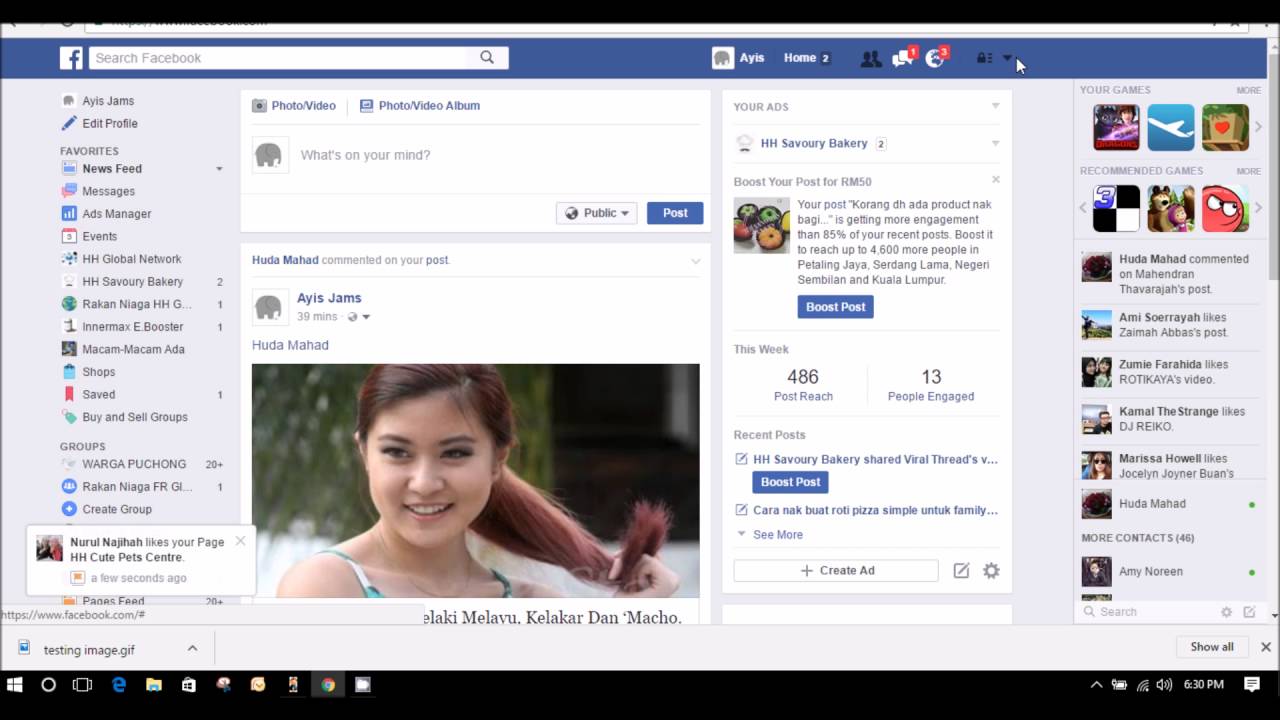Viewport: 1280px width, 720px height.
Task: Open the testing image.gif download menu arrow
Action: click(192, 649)
